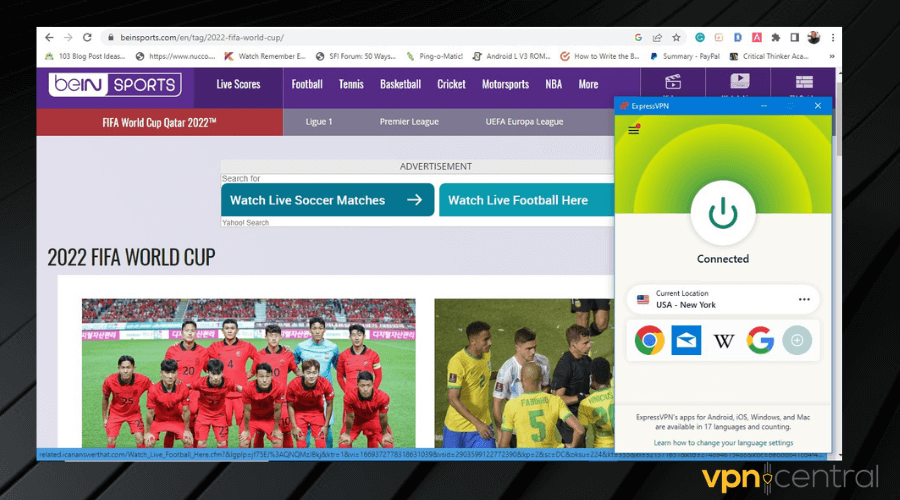900x500 pixels.
Task: Expand the More navigation menu
Action: click(588, 85)
